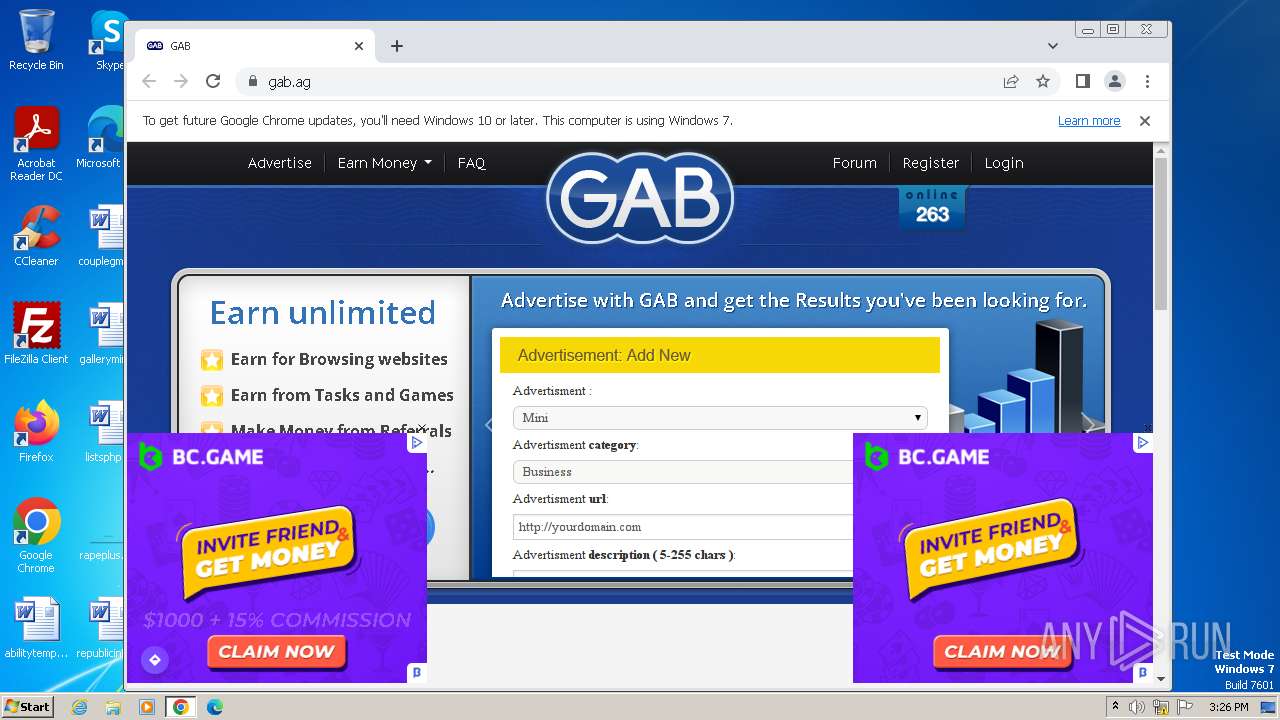1280x720 pixels.
Task: Open Chrome side panel icon
Action: click(x=1082, y=81)
